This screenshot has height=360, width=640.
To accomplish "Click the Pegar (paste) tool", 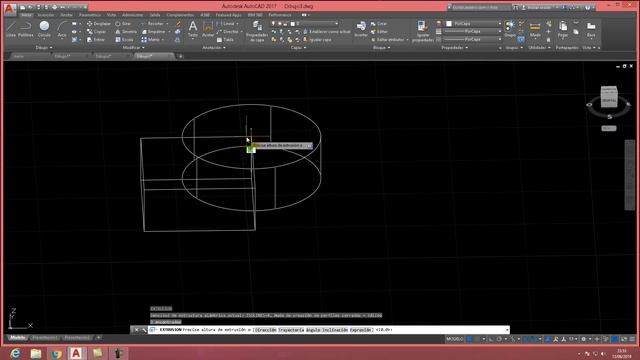I will coord(563,29).
